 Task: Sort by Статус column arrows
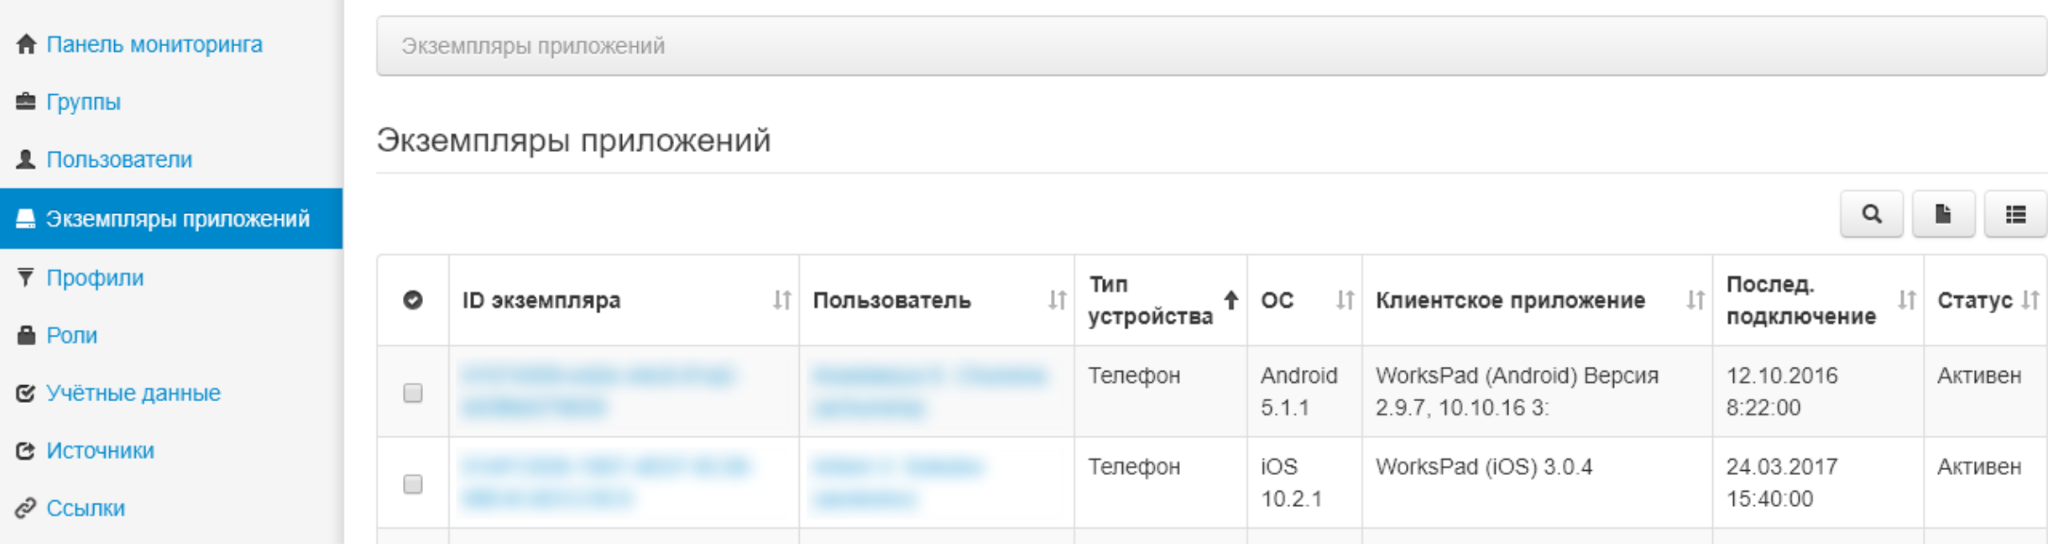click(x=2030, y=300)
